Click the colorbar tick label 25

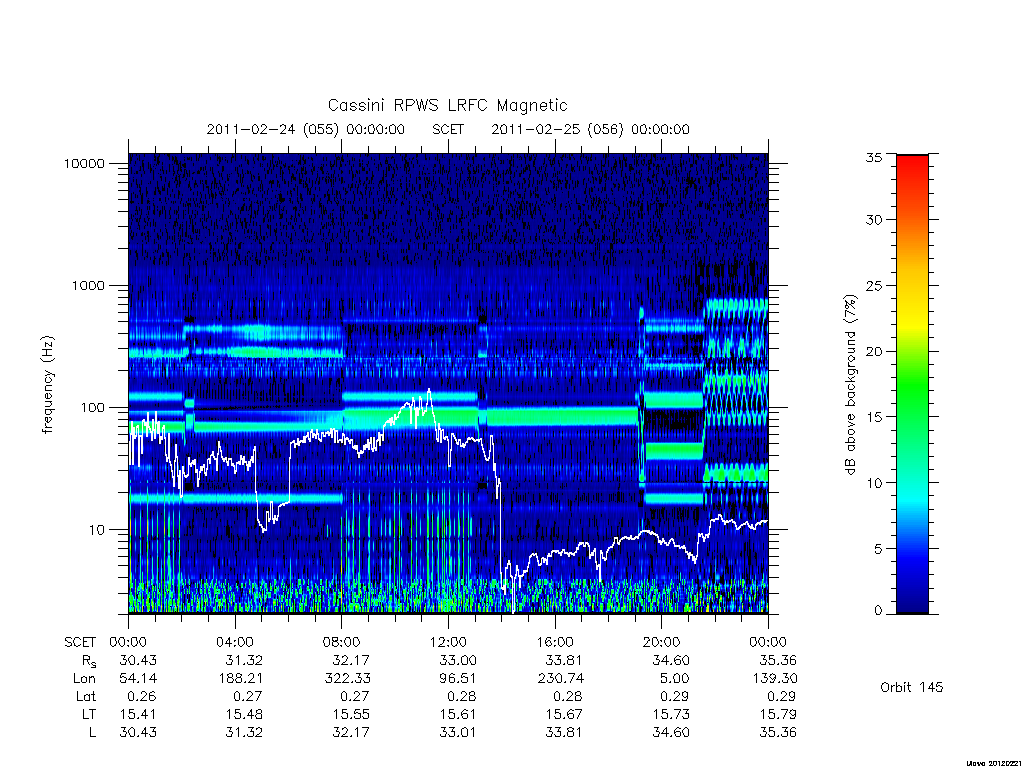pyautogui.click(x=874, y=286)
